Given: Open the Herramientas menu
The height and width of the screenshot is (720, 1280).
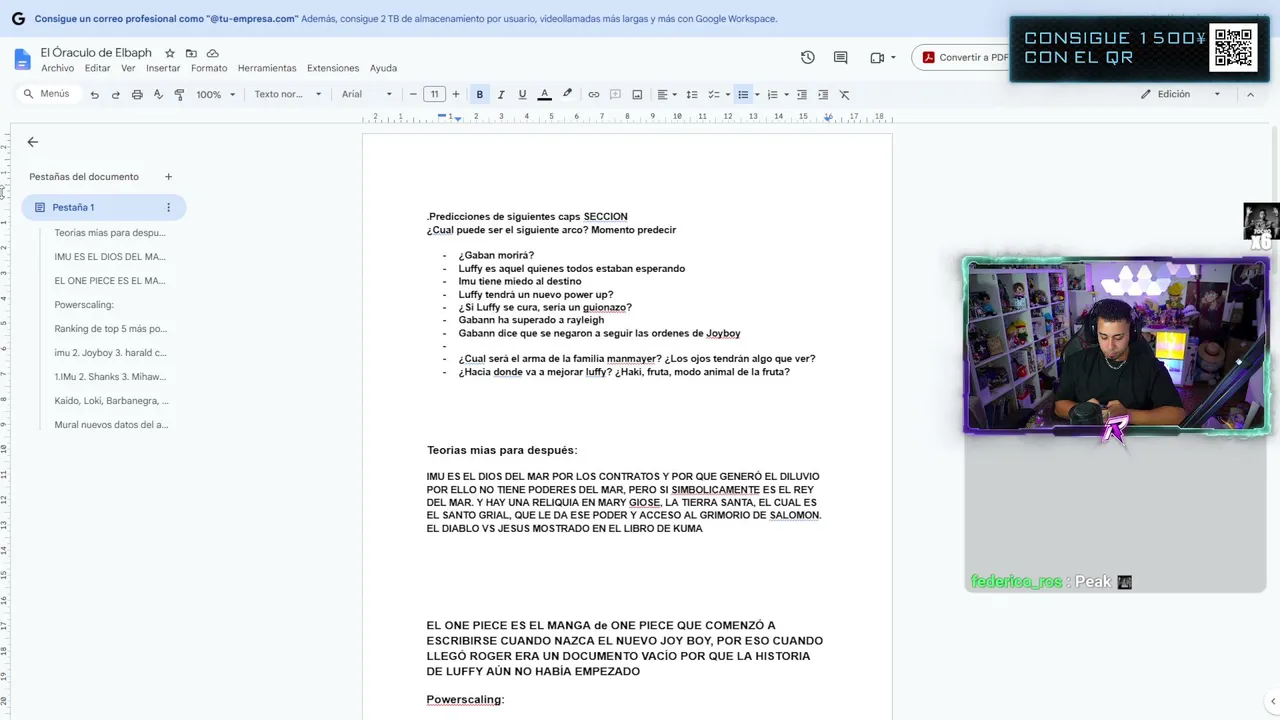Looking at the screenshot, I should (267, 69).
